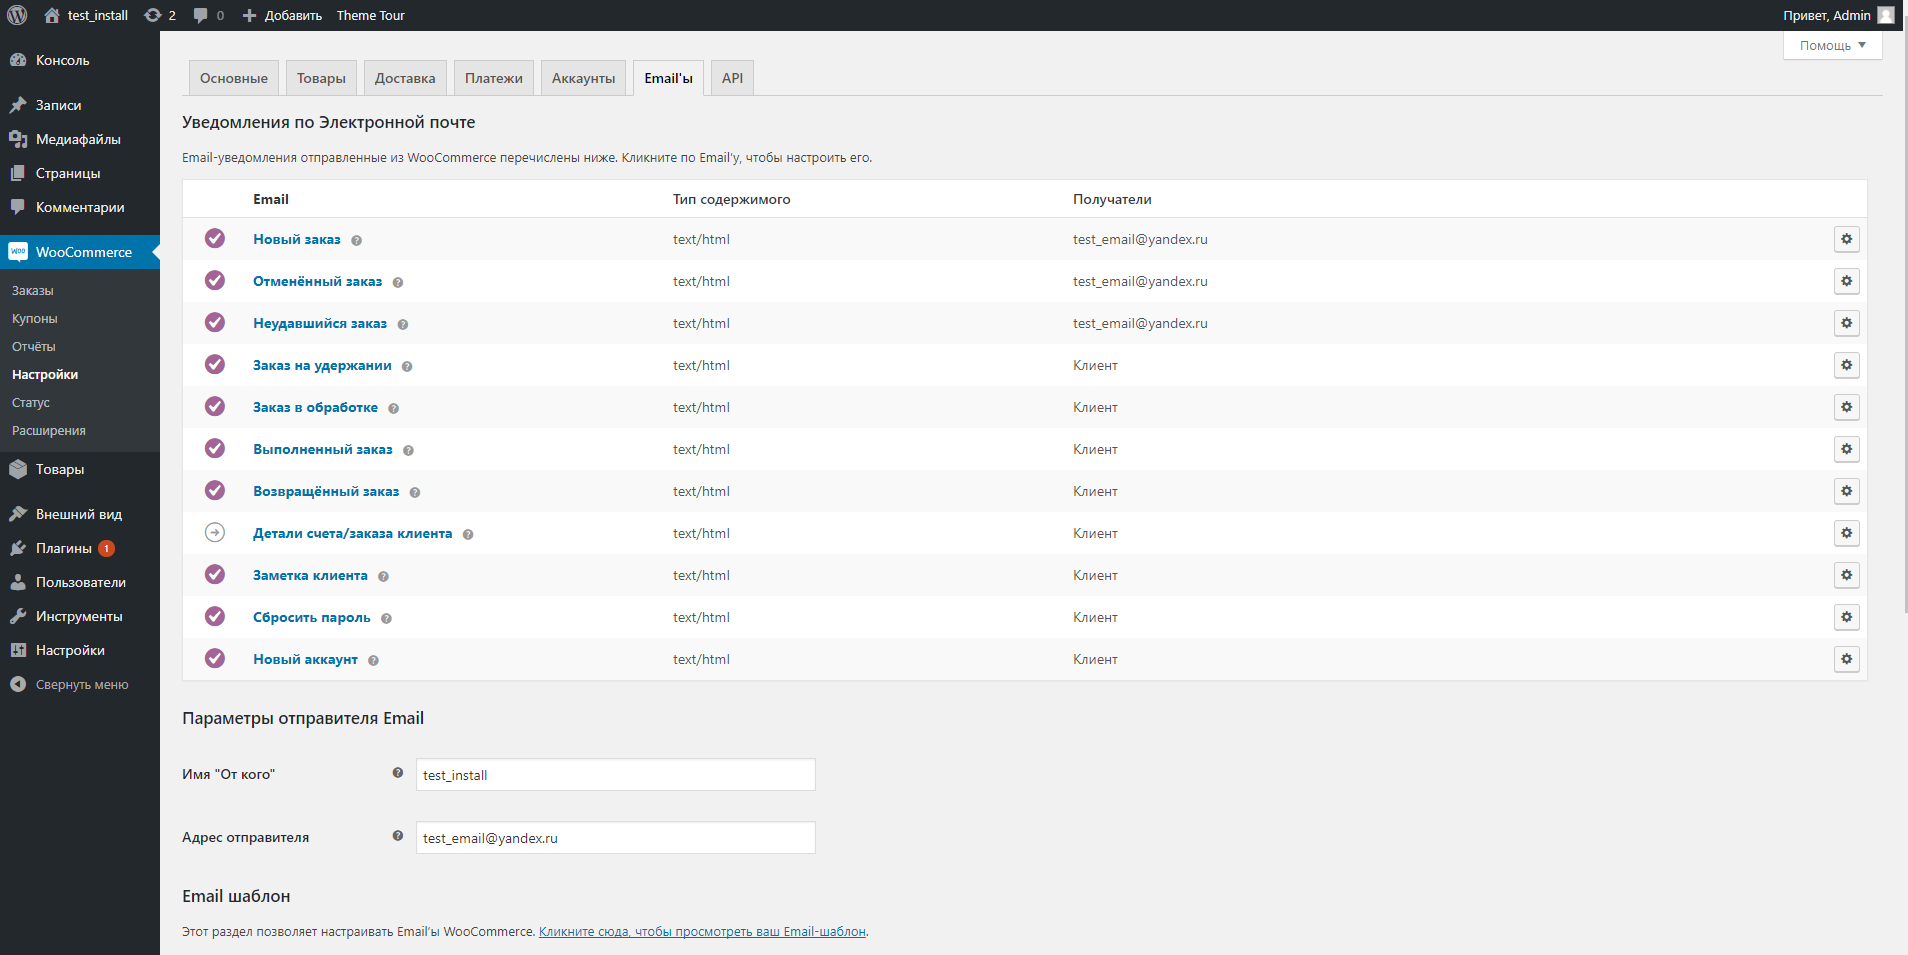
Task: Open settings gear for Новый аккаунт
Action: click(x=1846, y=659)
